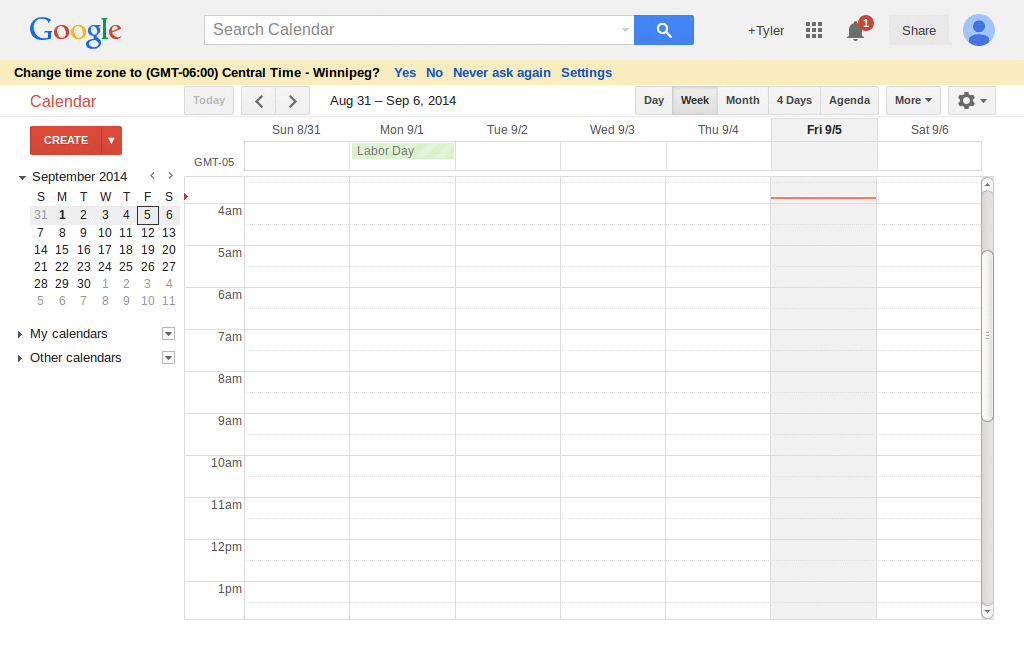View notifications with the bell icon

point(854,31)
